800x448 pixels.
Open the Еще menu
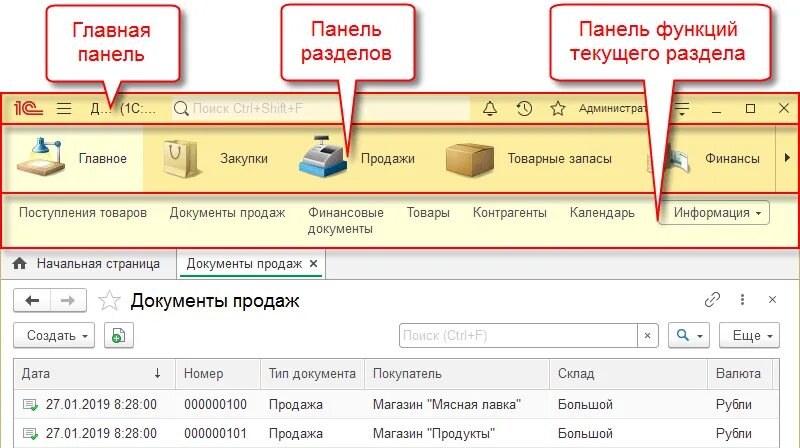coord(749,335)
